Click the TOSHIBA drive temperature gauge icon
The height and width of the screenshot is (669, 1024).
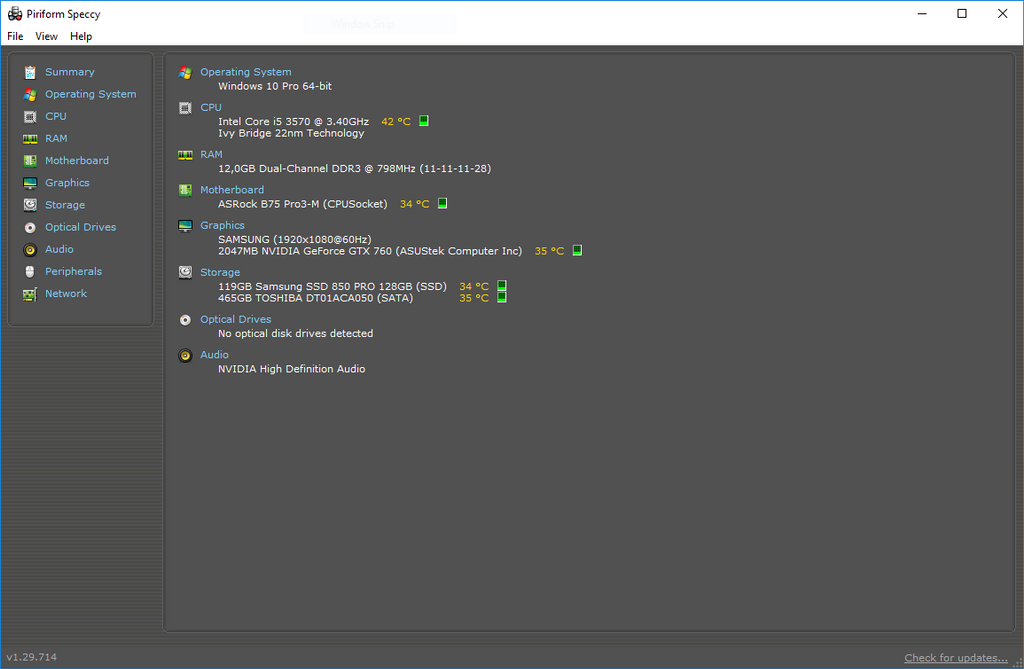point(502,297)
